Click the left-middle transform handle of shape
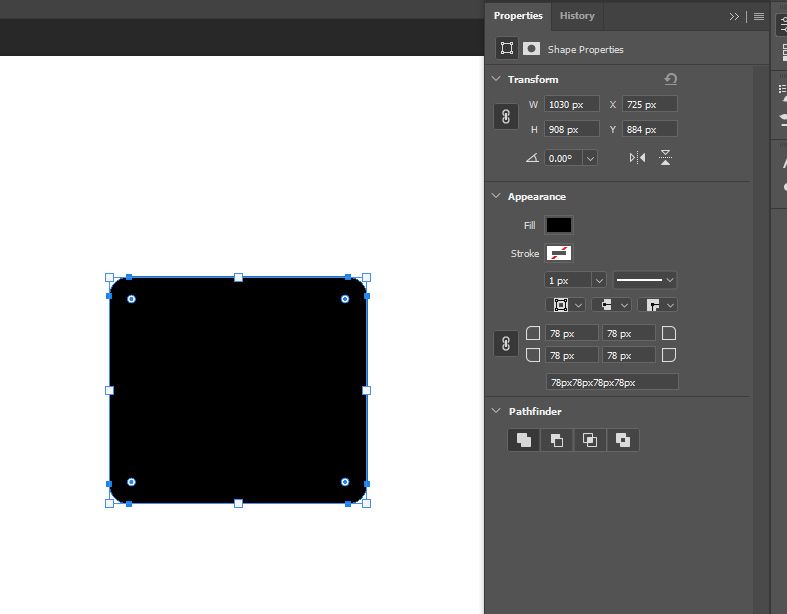Viewport: 787px width, 614px height. (109, 390)
